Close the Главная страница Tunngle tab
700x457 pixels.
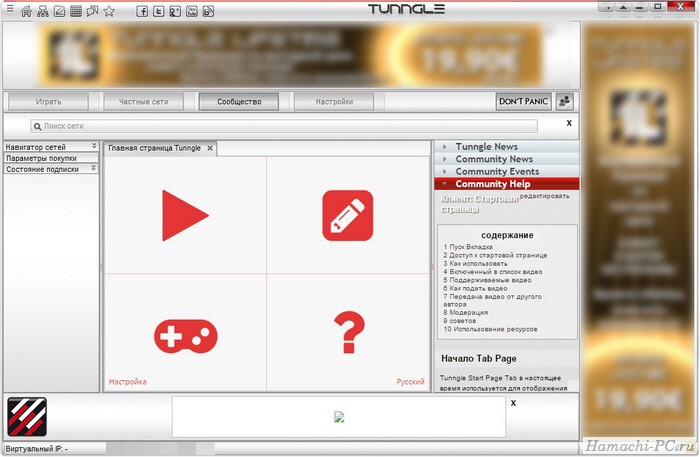(210, 148)
